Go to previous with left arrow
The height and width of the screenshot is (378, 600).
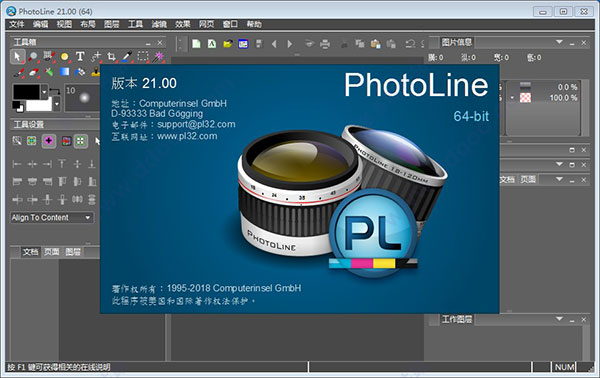click(274, 44)
